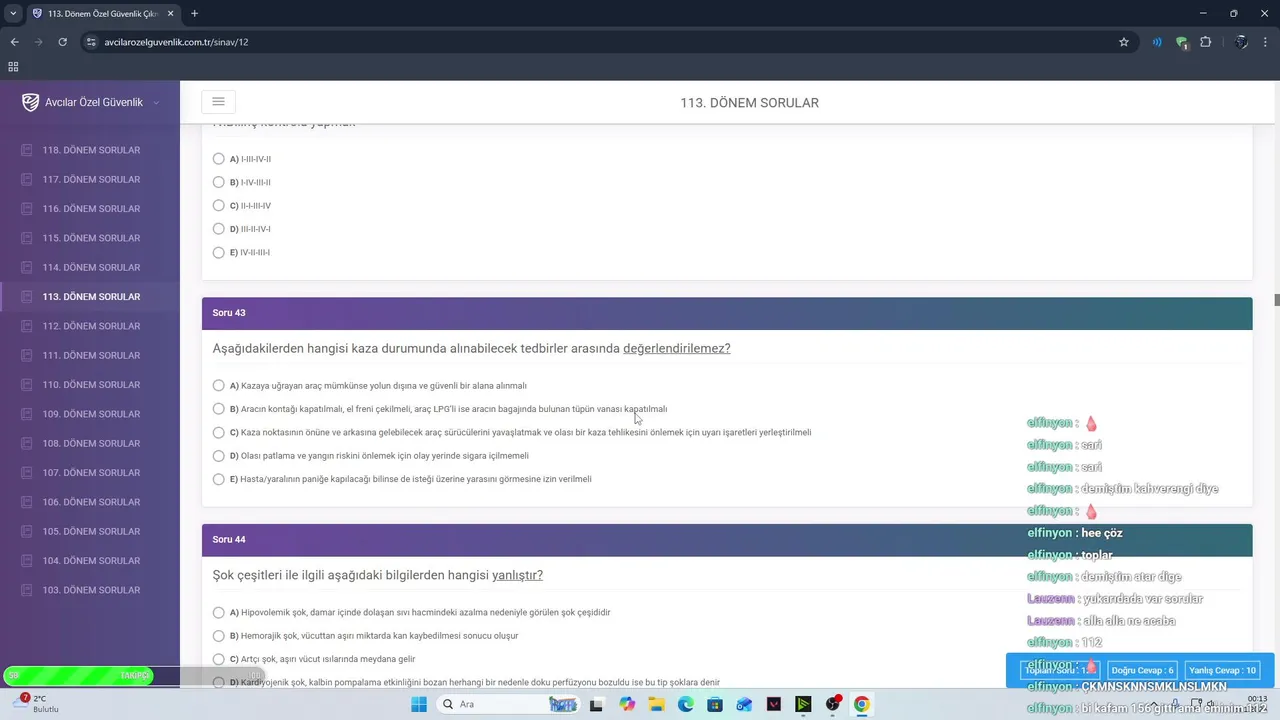The image size is (1280, 720).
Task: Open File Explorer from the taskbar
Action: click(x=657, y=704)
